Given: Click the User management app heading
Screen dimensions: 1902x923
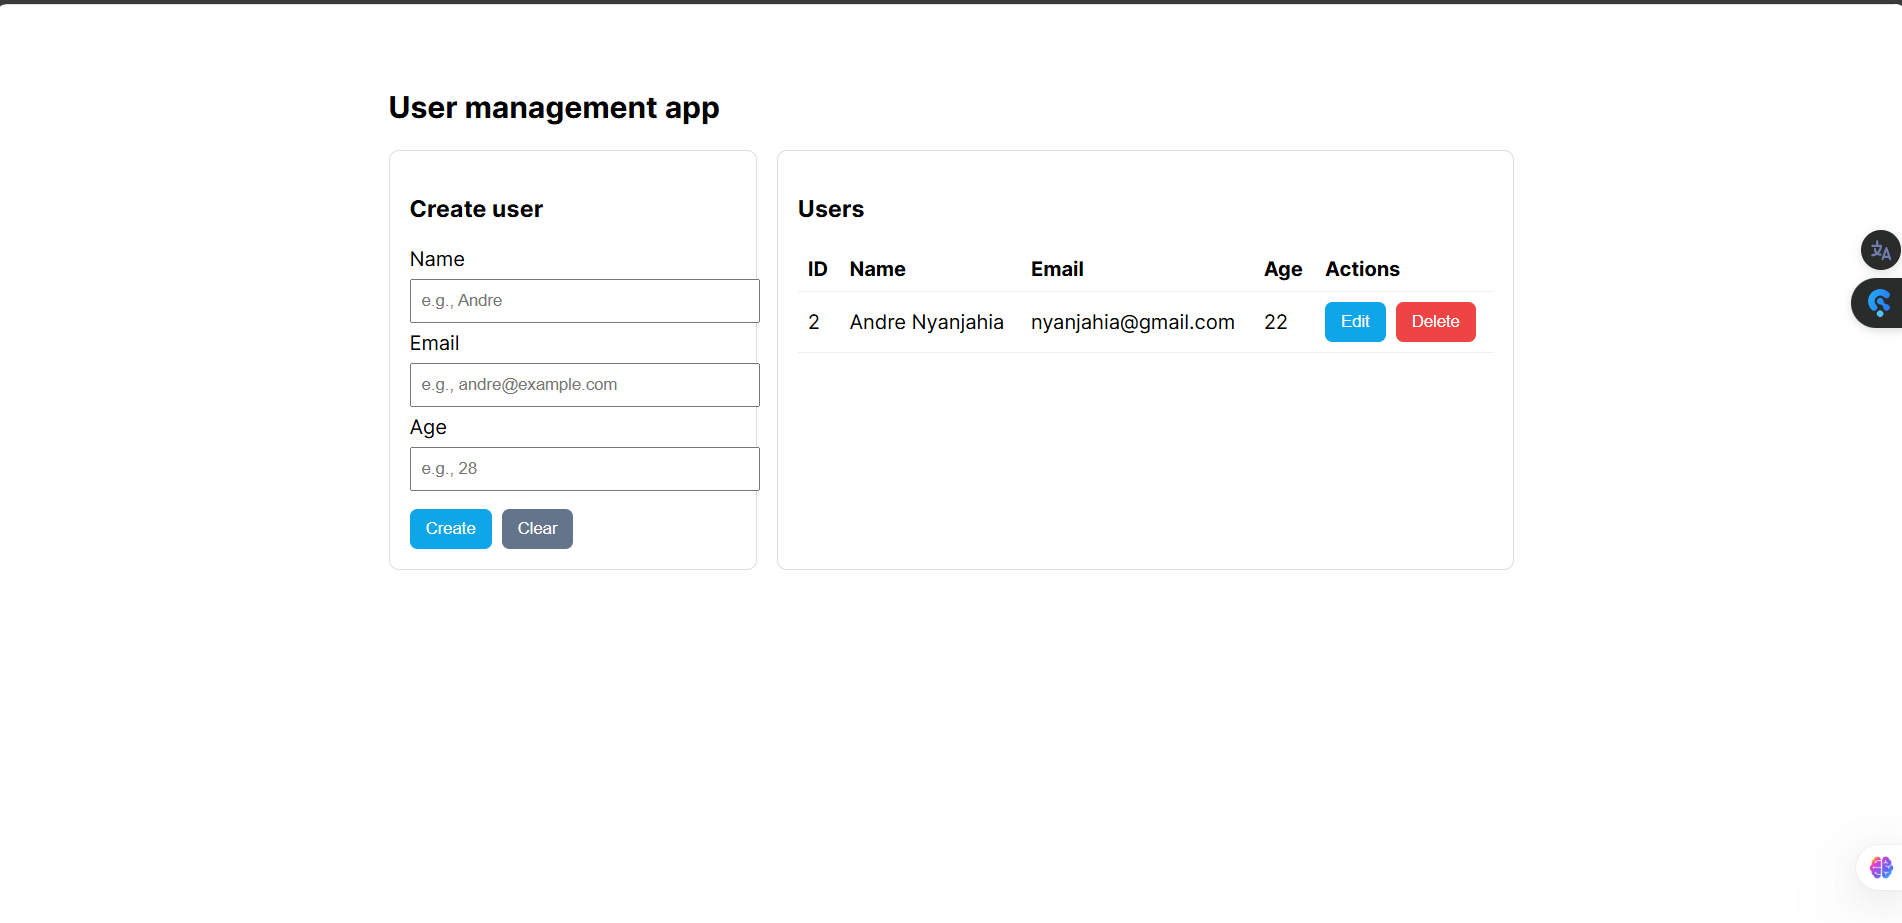Looking at the screenshot, I should click(553, 107).
